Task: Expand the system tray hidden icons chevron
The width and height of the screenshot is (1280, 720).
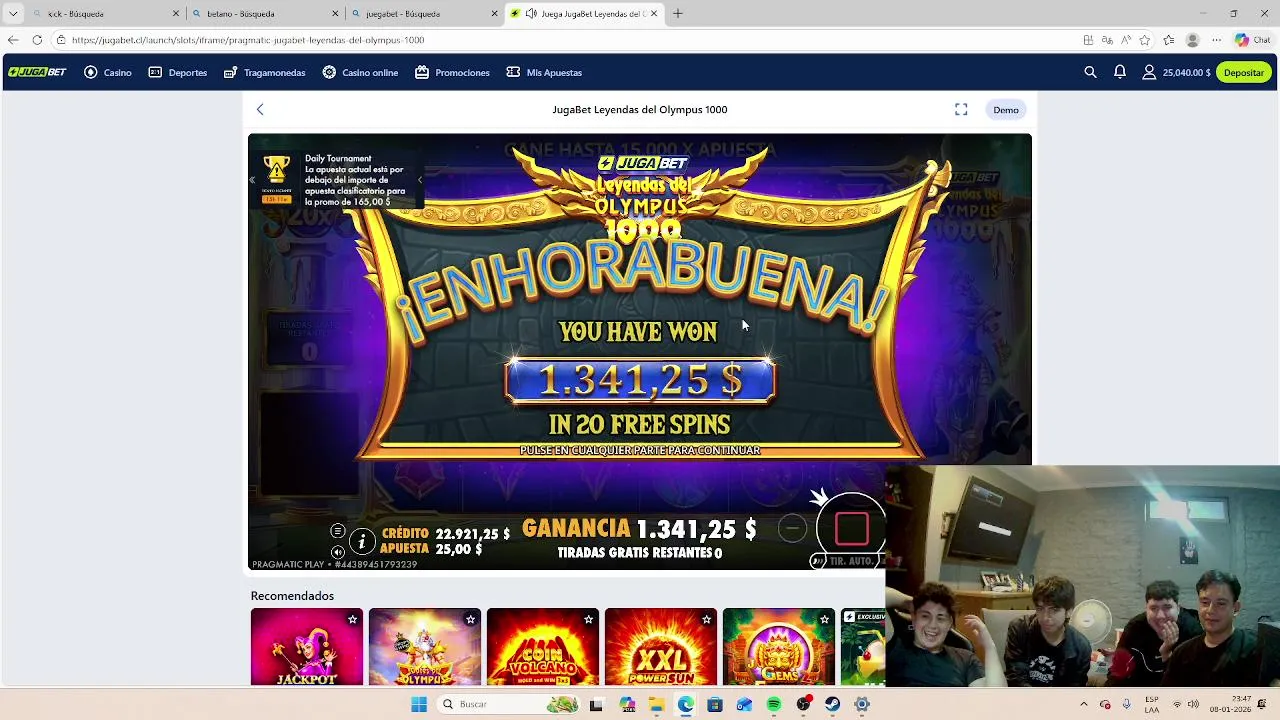Action: click(x=1083, y=704)
